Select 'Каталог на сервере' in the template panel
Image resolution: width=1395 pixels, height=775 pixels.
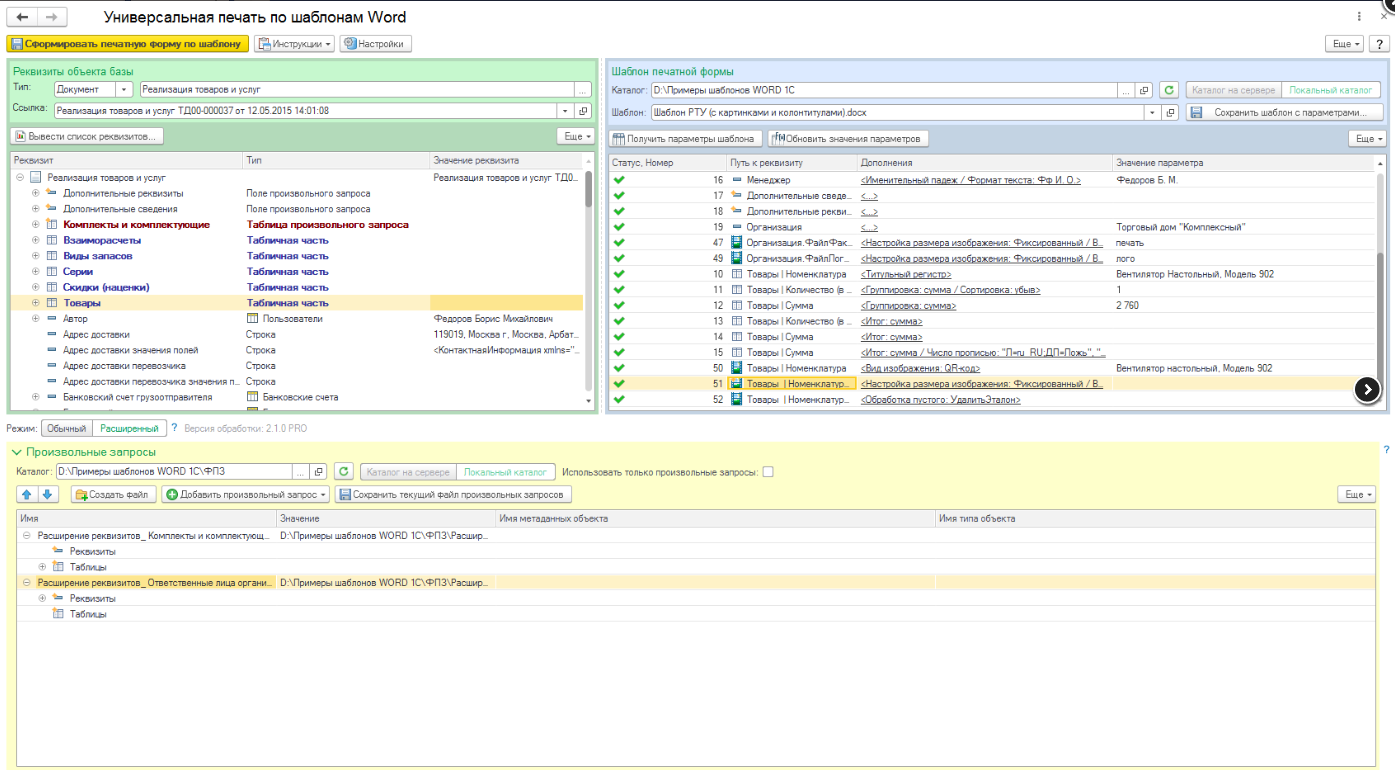[1233, 90]
